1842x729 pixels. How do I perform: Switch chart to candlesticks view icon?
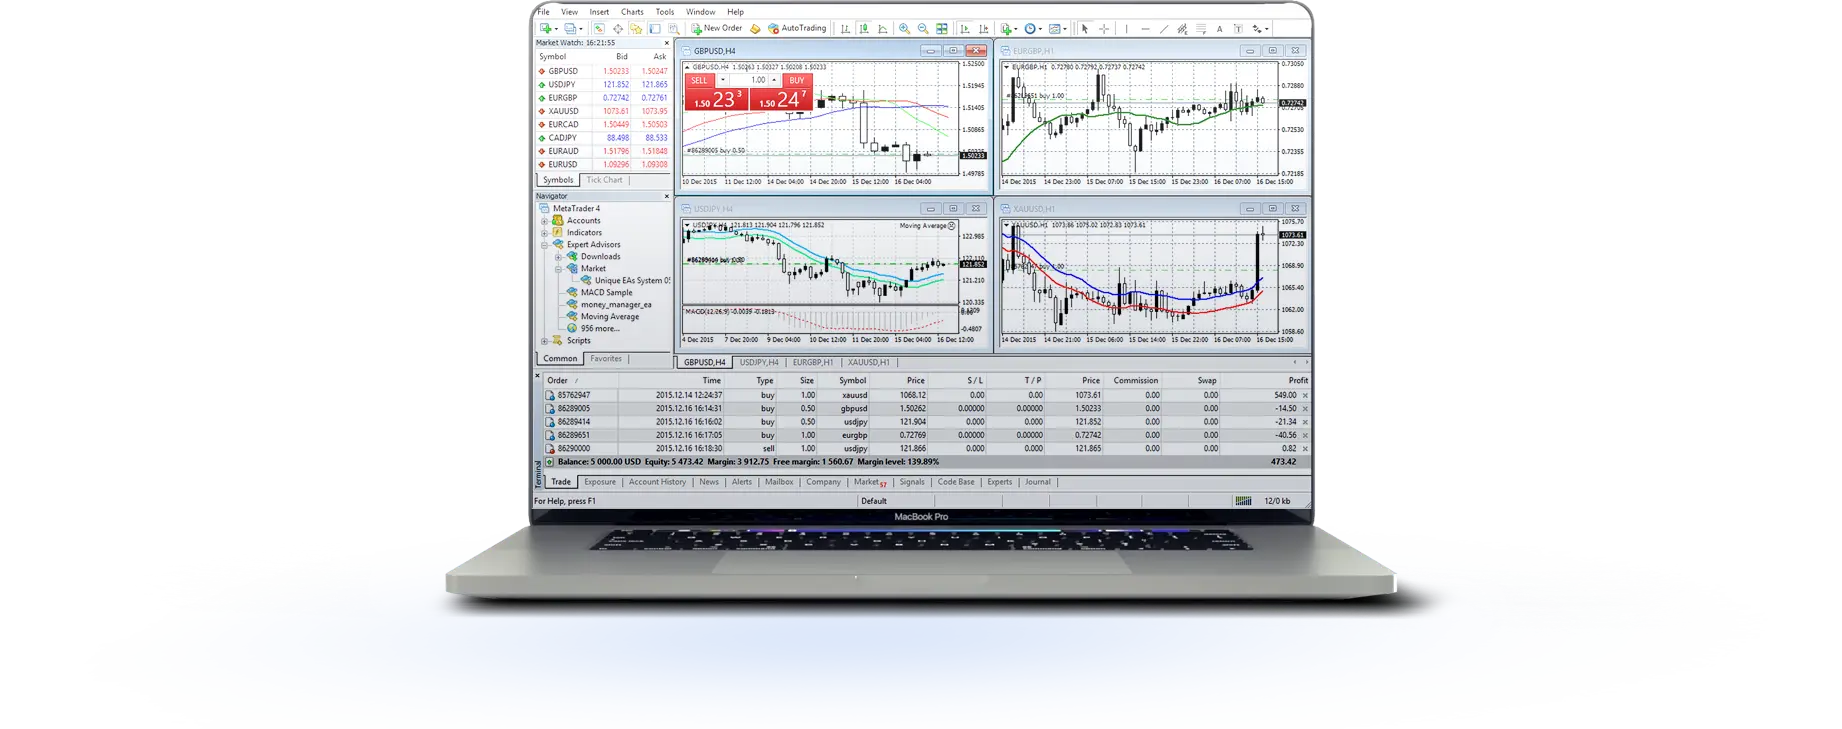click(x=864, y=29)
